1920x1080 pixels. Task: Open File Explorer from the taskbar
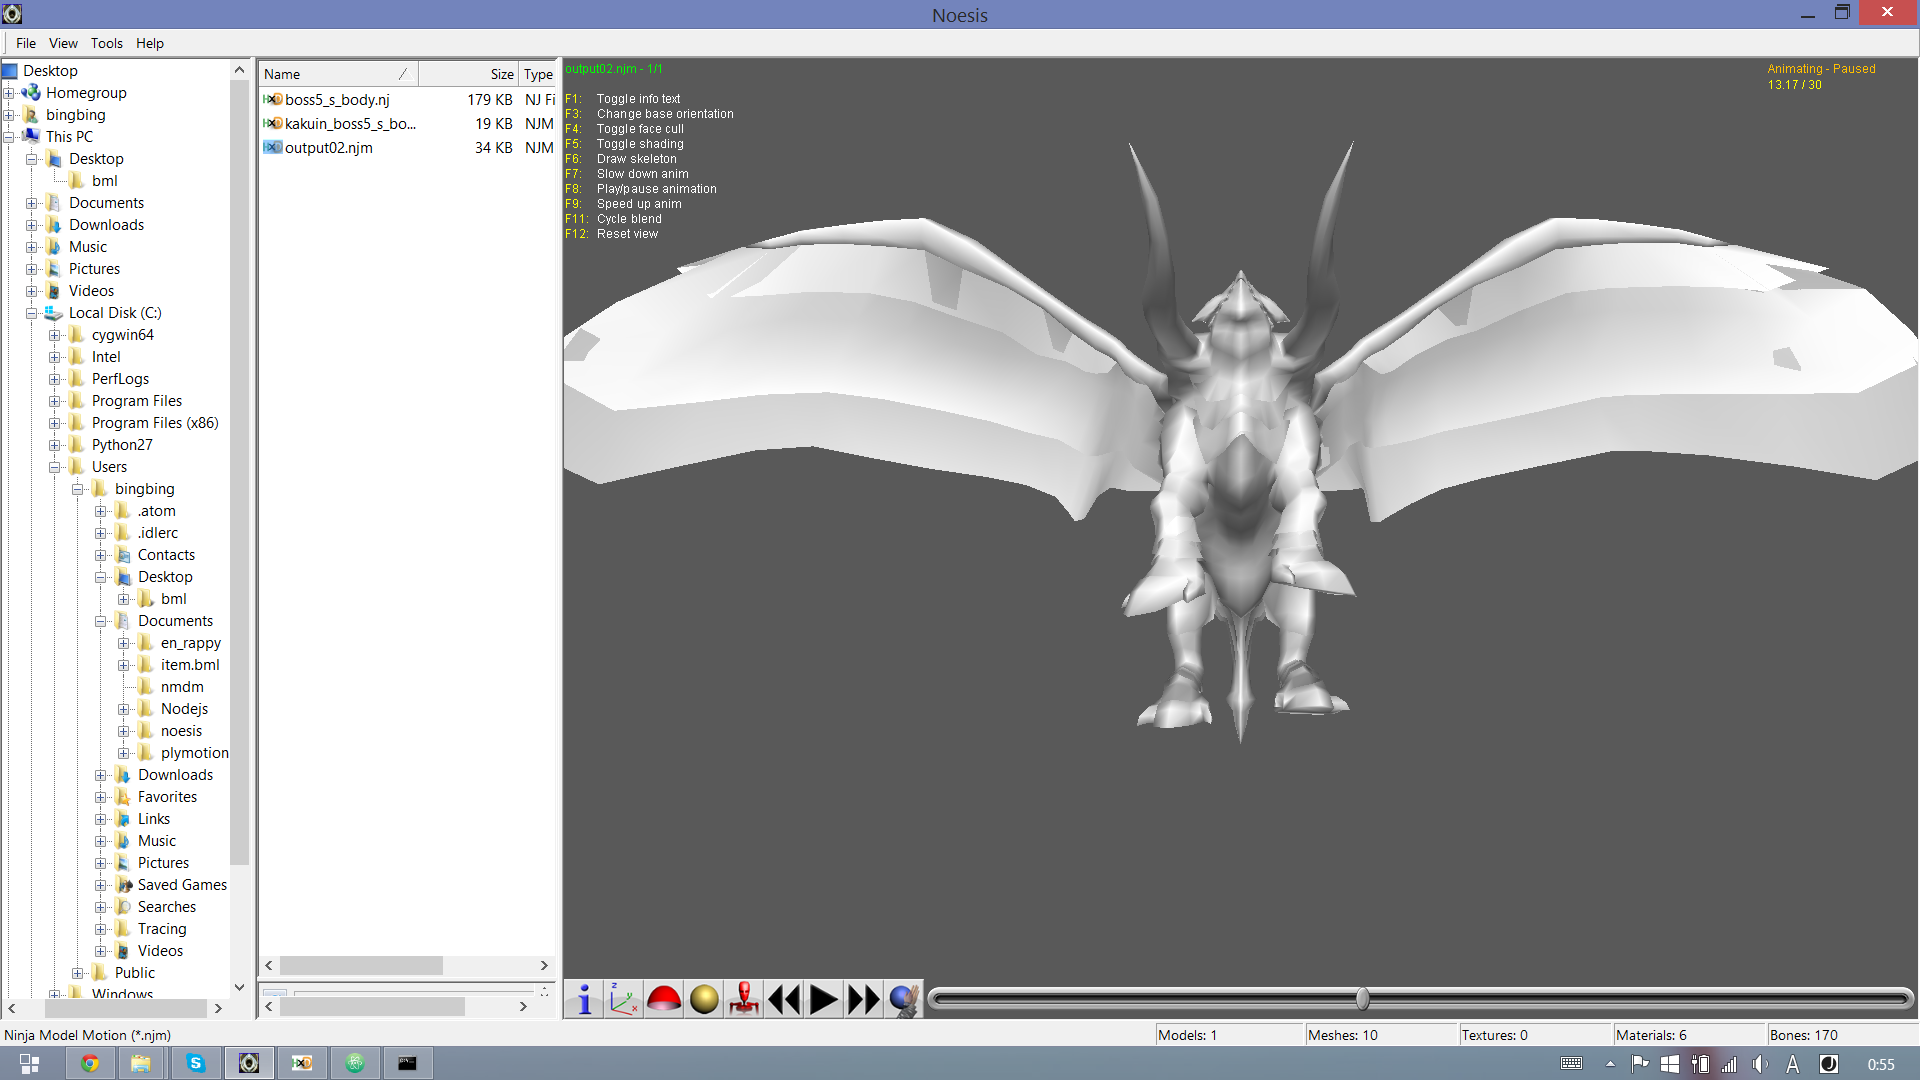[141, 1064]
